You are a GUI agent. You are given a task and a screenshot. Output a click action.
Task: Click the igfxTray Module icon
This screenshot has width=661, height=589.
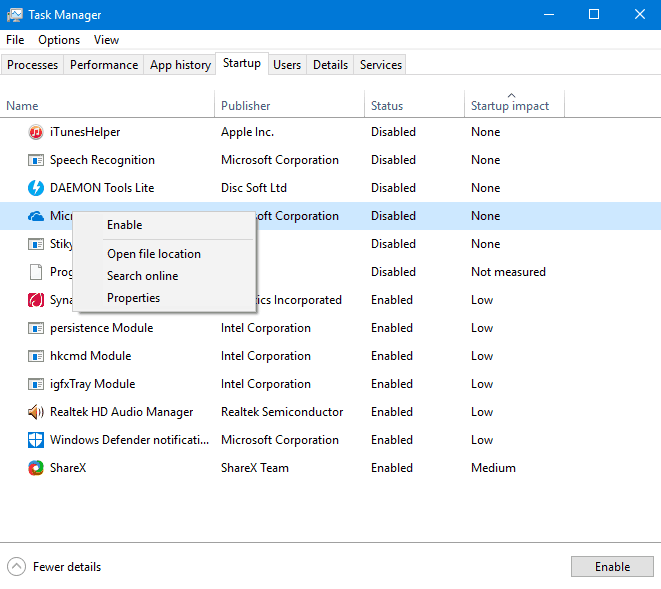pos(36,384)
